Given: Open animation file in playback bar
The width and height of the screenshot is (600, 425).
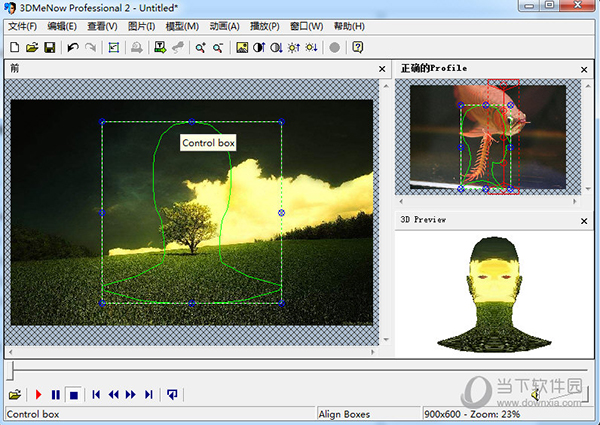Looking at the screenshot, I should pyautogui.click(x=15, y=394).
